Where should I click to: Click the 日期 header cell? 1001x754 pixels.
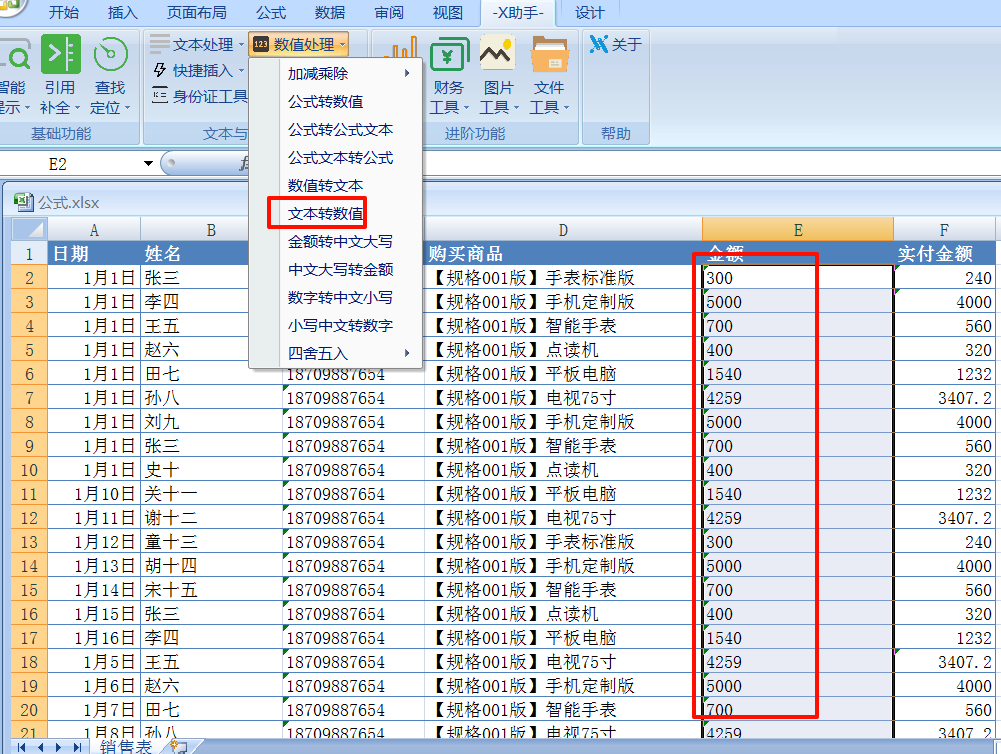pyautogui.click(x=94, y=253)
